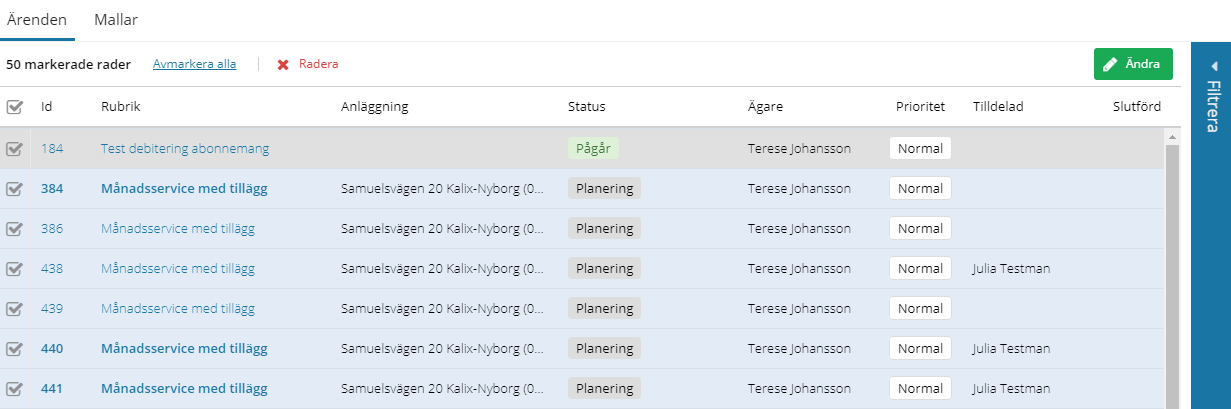
Task: Click the vertical scrollbar of the list
Action: pyautogui.click(x=1172, y=270)
